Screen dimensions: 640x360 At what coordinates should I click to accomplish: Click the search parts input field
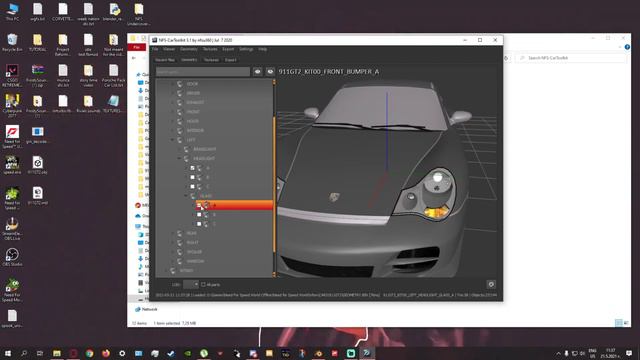coord(203,71)
